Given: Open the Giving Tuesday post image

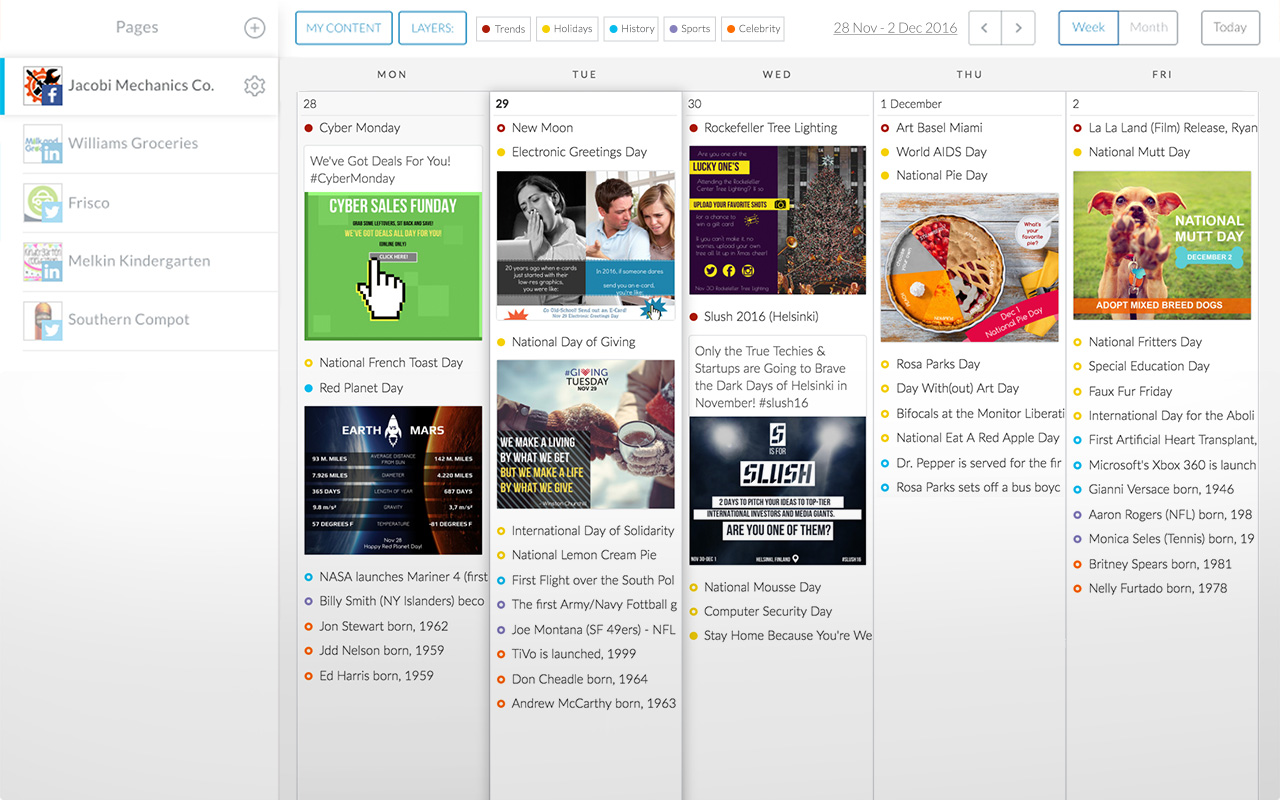Looking at the screenshot, I should pyautogui.click(x=586, y=435).
